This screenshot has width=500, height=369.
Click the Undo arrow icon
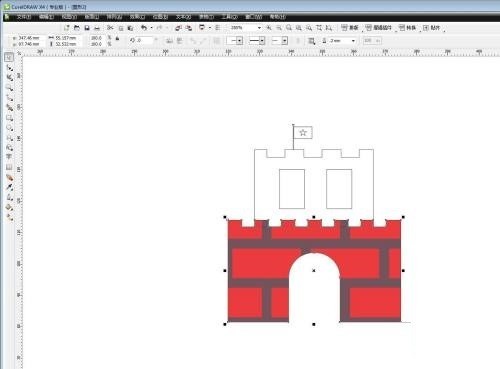(x=144, y=28)
